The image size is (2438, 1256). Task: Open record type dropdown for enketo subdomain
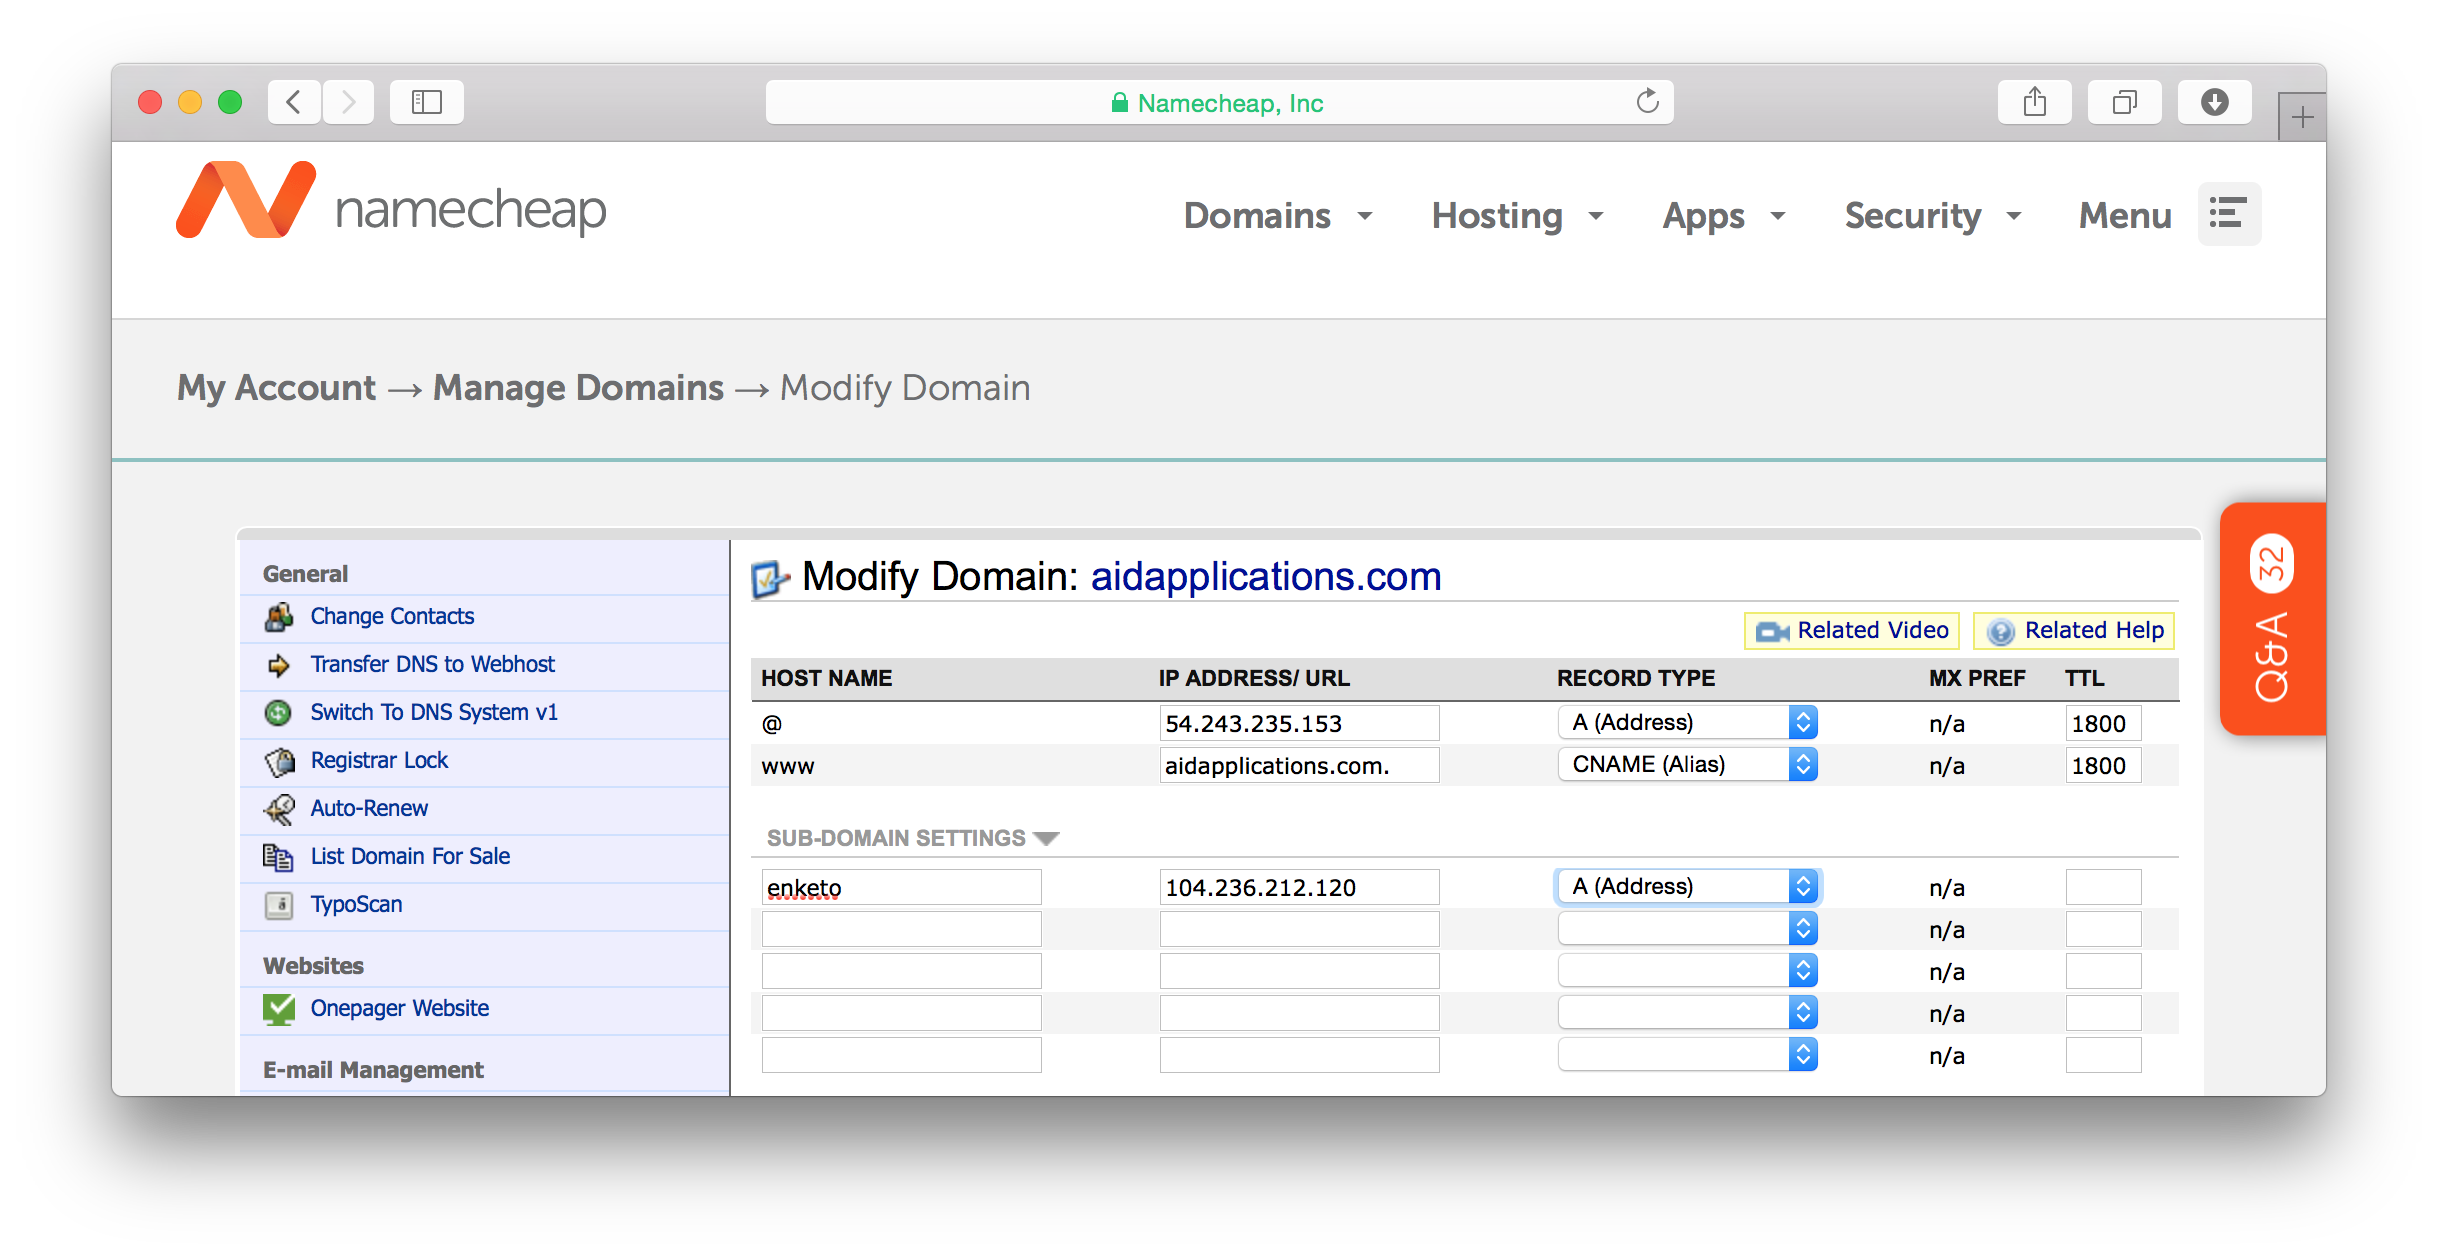click(x=1687, y=886)
